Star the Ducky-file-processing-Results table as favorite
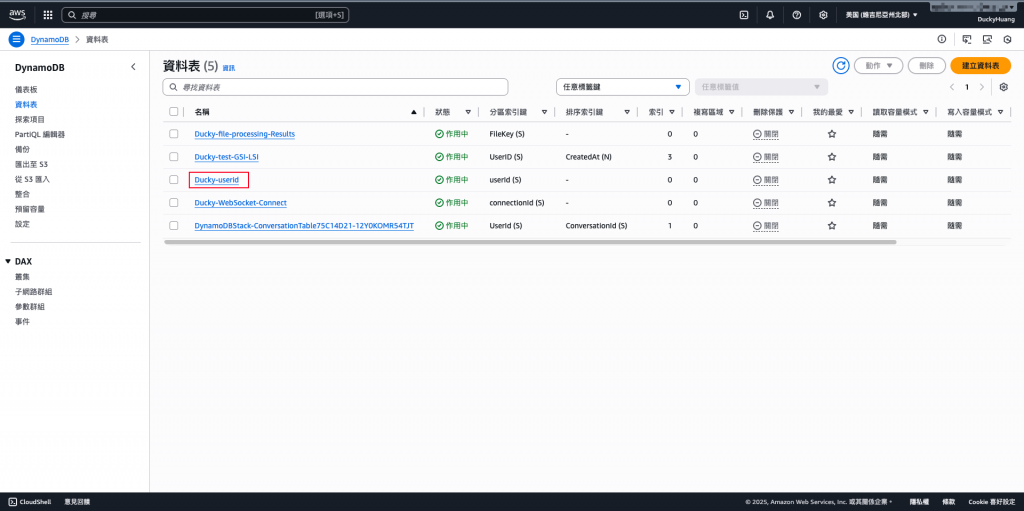 [831, 134]
